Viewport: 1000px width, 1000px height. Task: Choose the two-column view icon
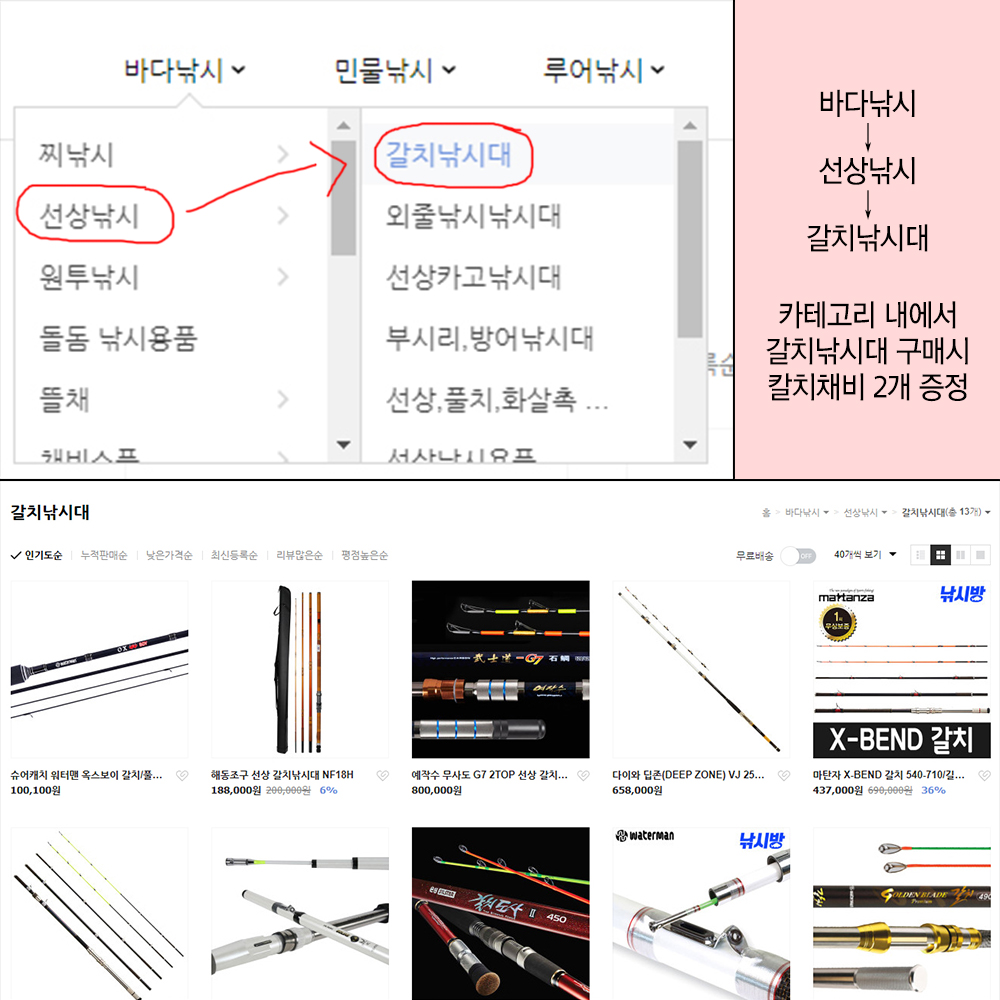960,555
